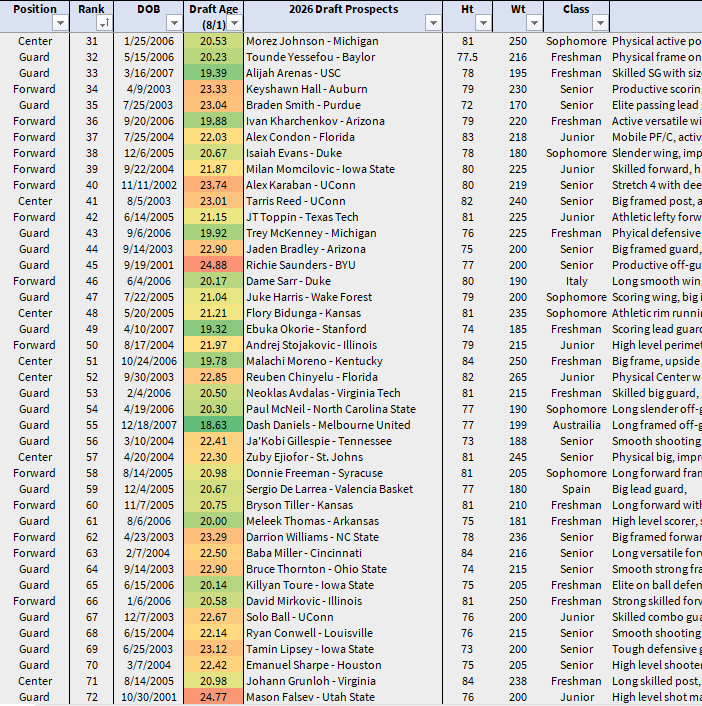Select the DOB header cell
Image resolution: width=702 pixels, height=706 pixels.
tap(149, 16)
